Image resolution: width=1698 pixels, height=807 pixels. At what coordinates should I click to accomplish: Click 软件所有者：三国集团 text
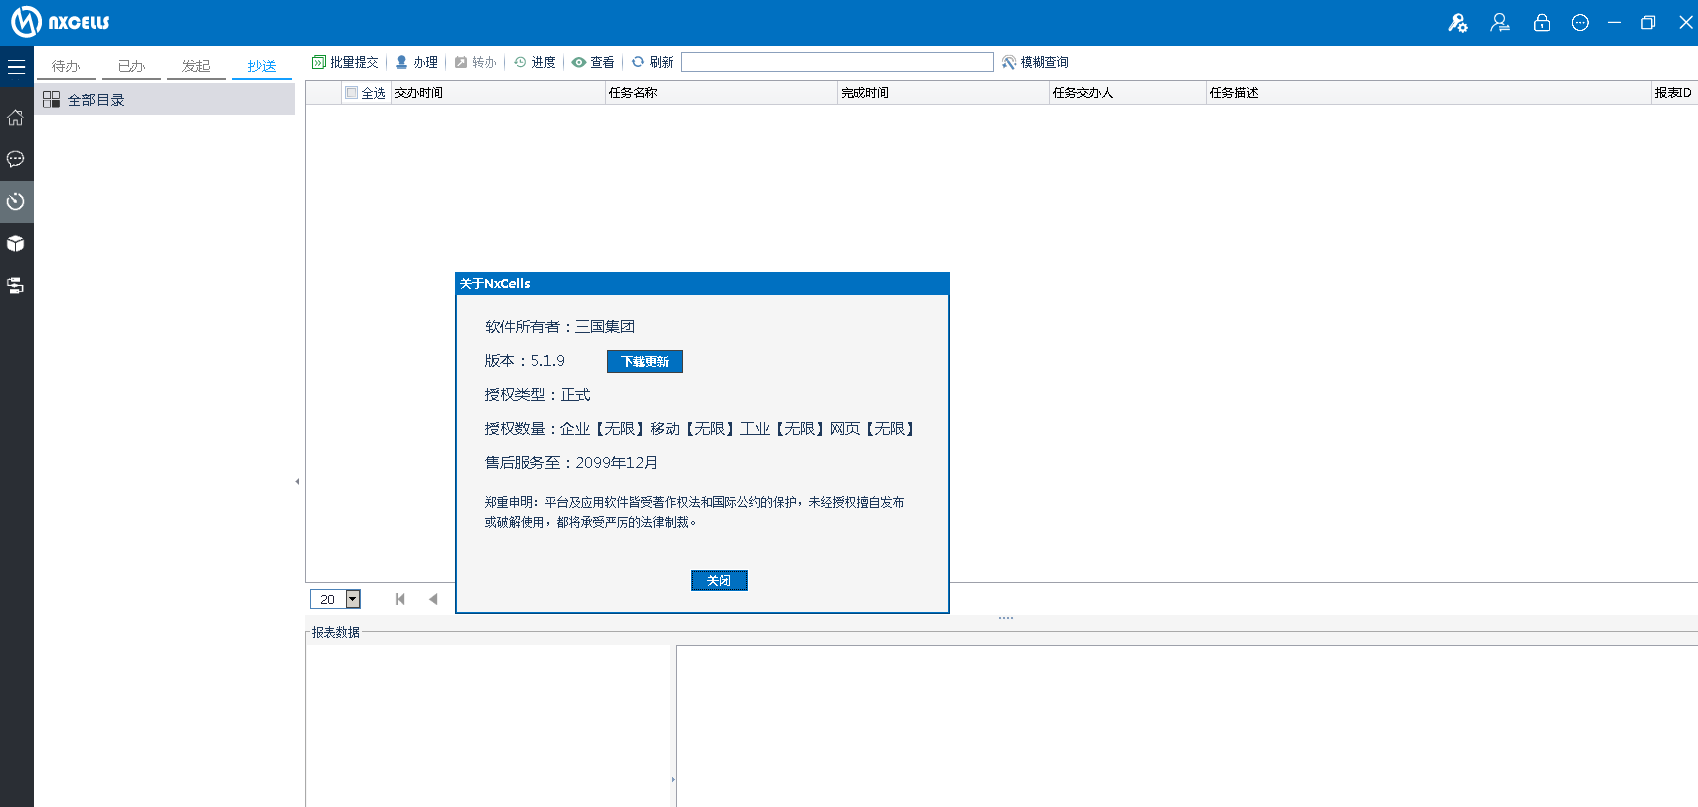pos(560,327)
